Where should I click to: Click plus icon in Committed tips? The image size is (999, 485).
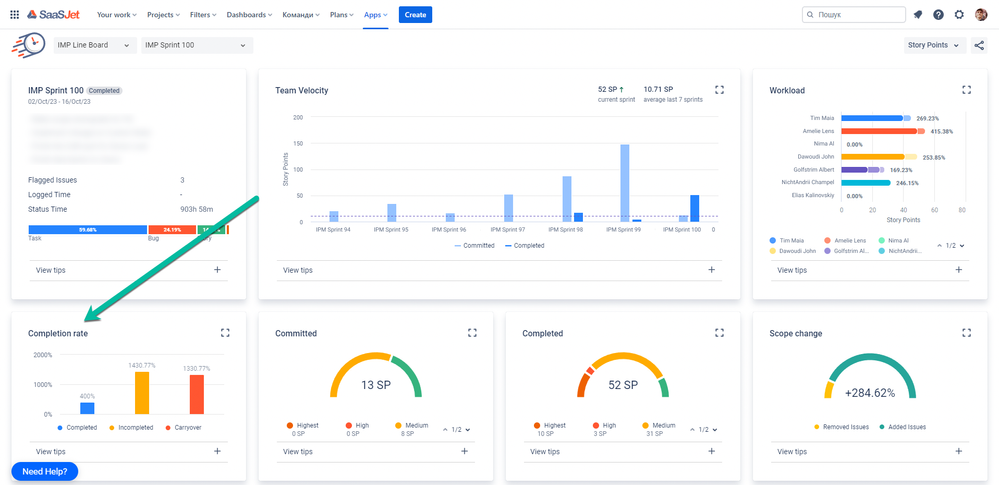pos(464,451)
